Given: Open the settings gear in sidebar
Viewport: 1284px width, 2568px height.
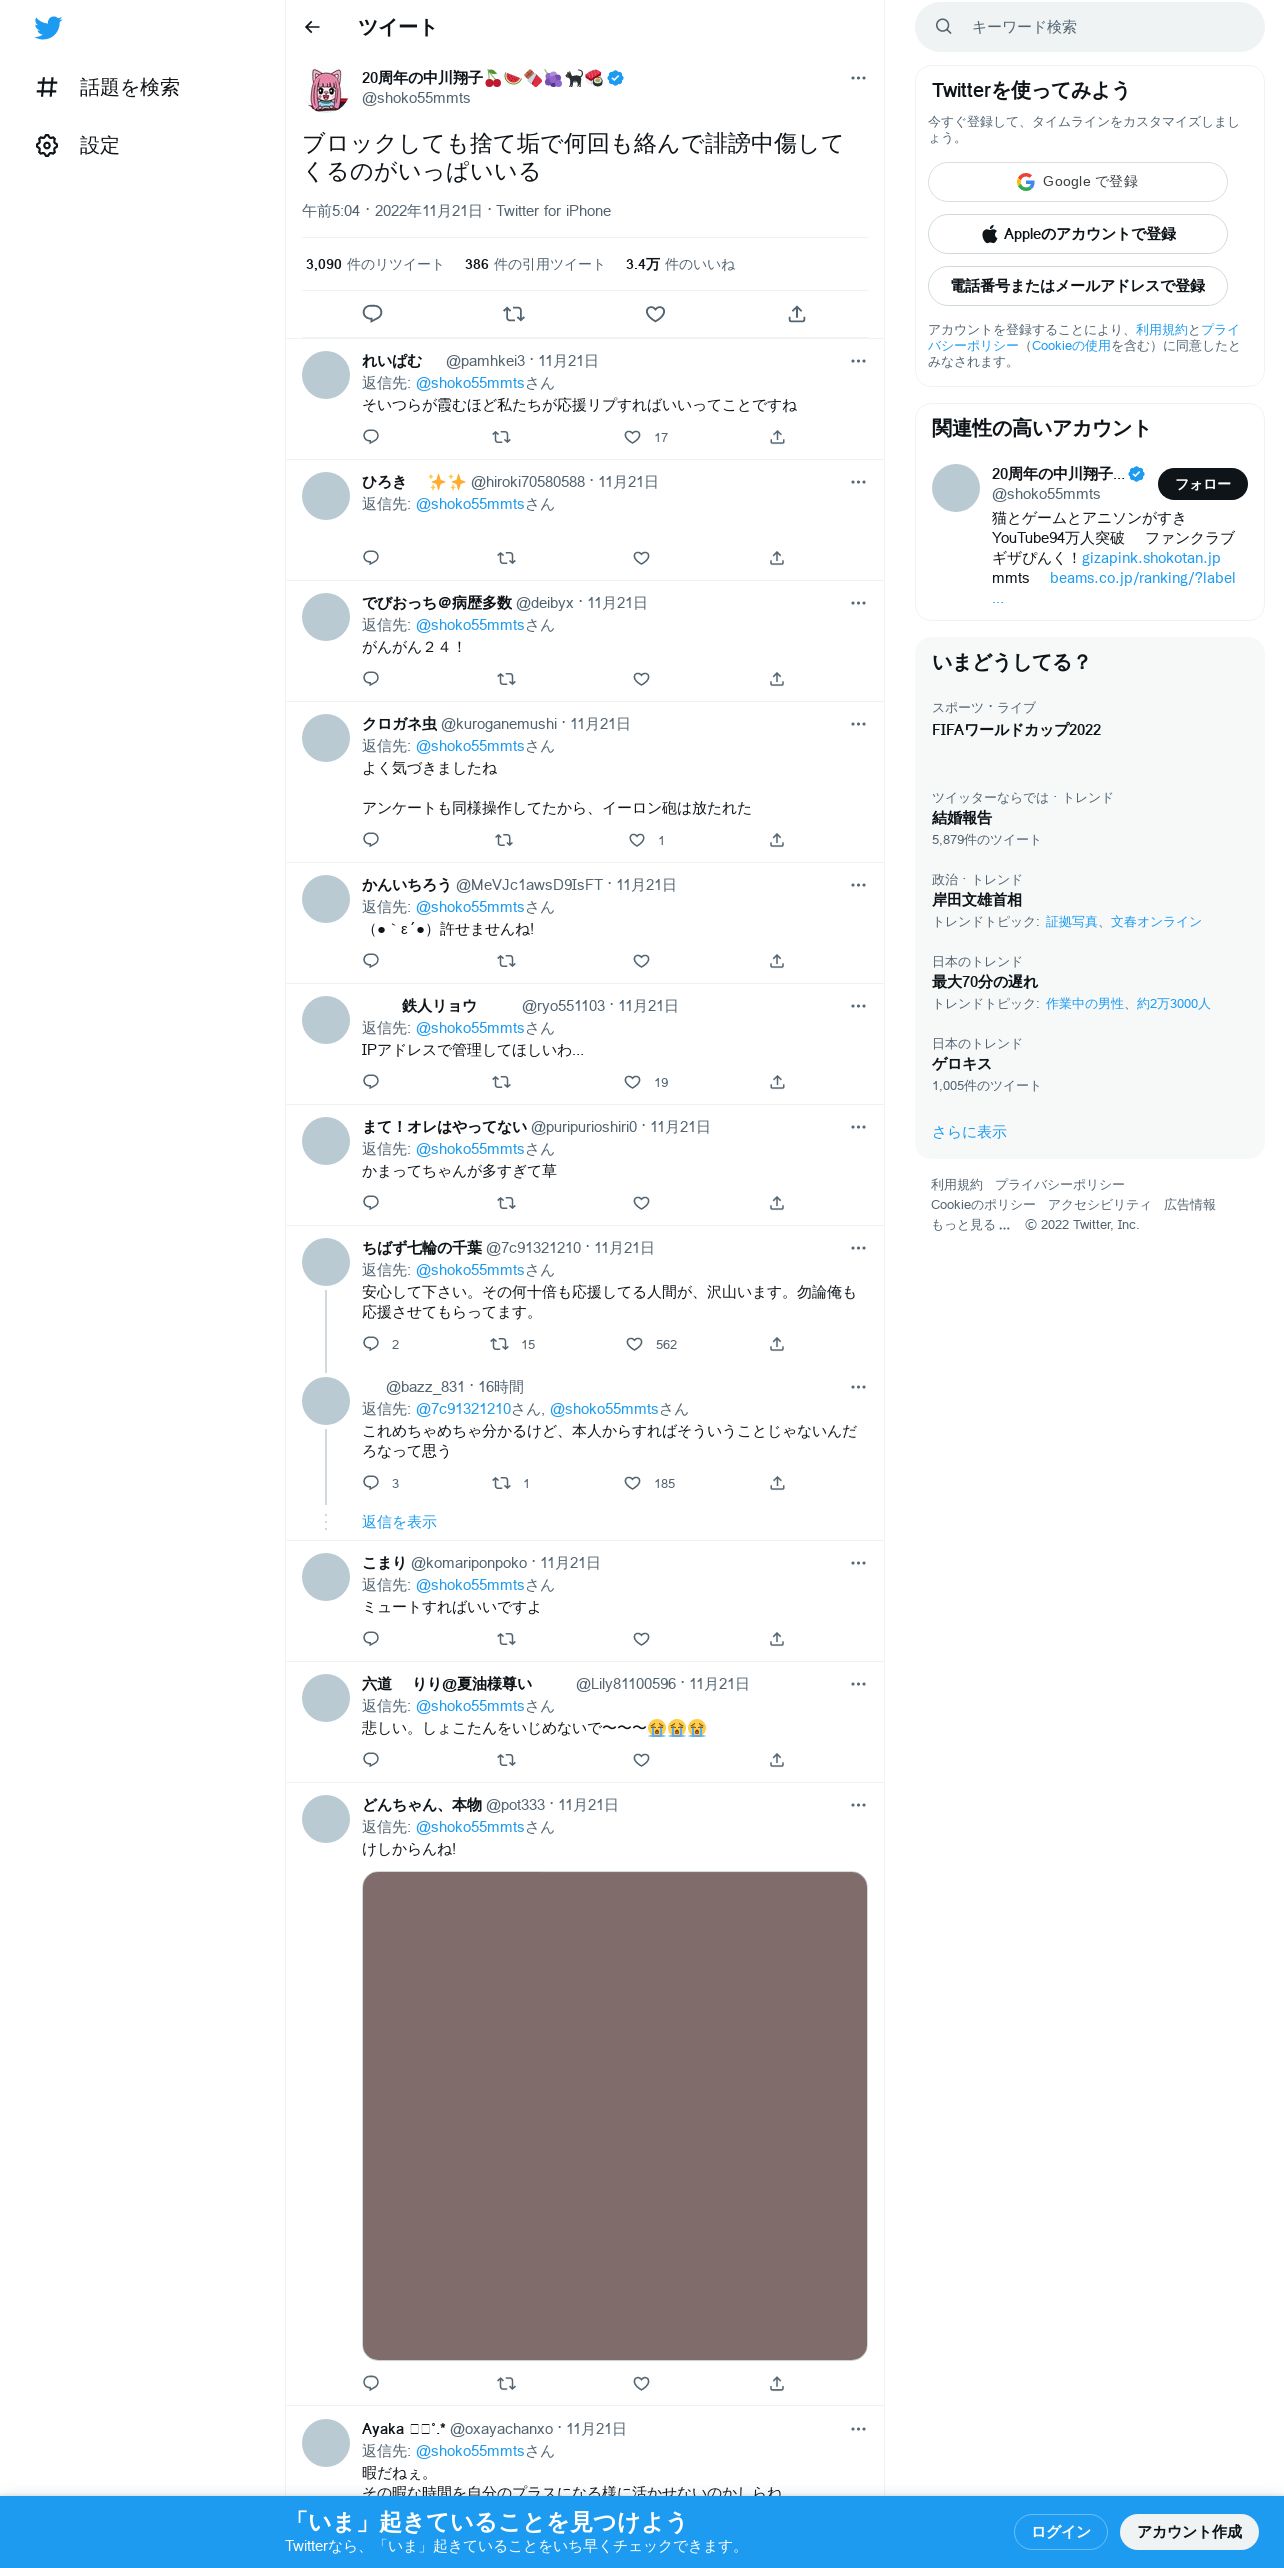Looking at the screenshot, I should point(47,145).
